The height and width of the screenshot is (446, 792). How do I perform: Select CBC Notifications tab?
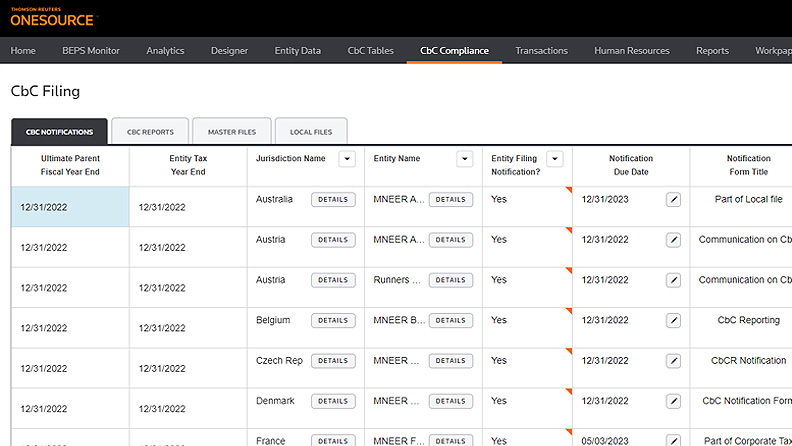coord(59,131)
